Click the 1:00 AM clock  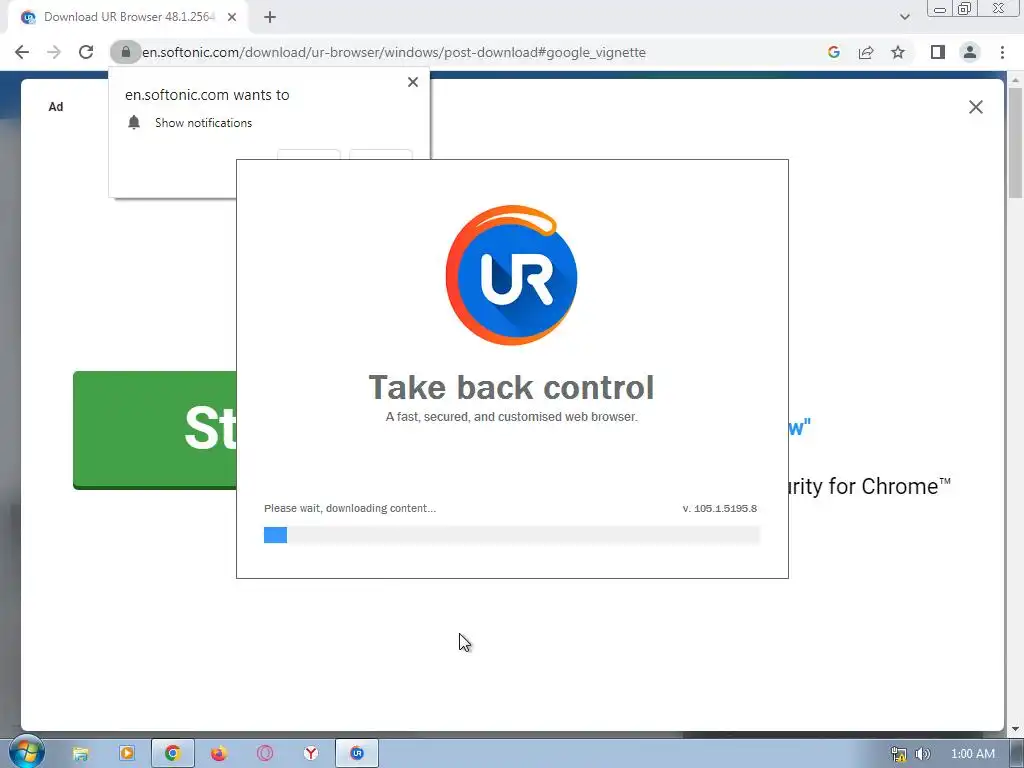[x=972, y=754]
